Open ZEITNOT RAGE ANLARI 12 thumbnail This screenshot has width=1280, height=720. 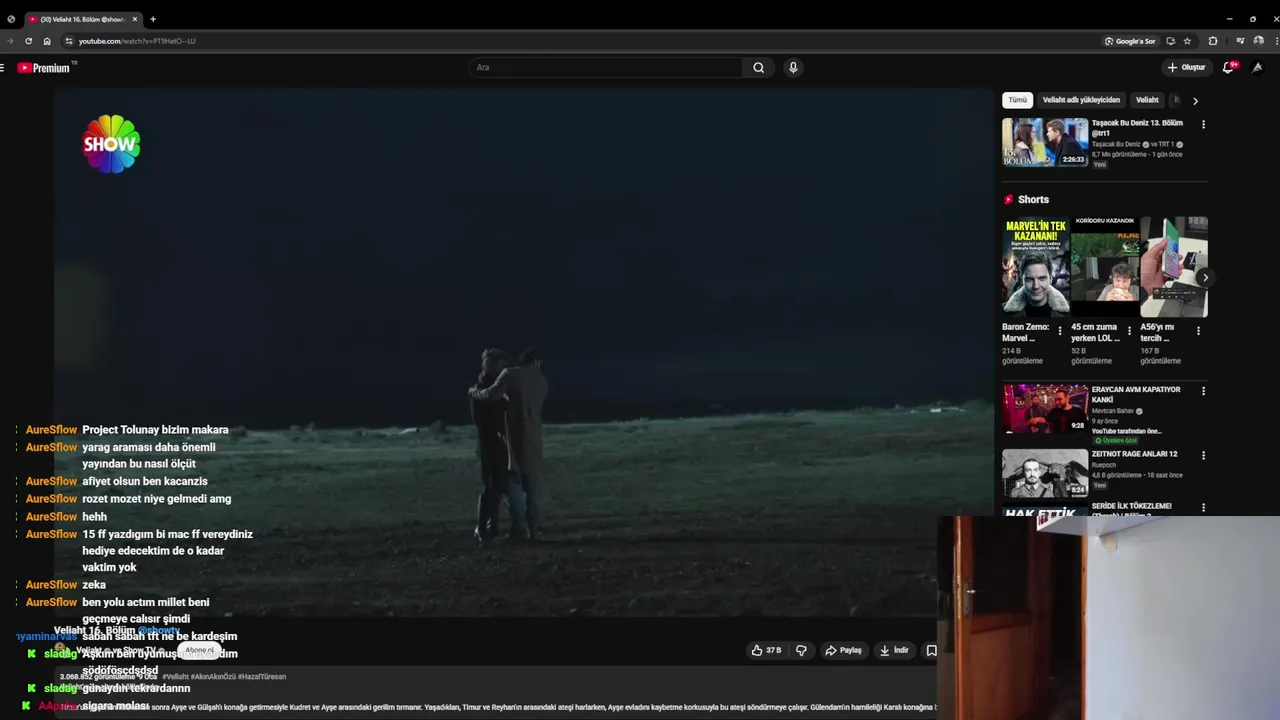click(1045, 473)
